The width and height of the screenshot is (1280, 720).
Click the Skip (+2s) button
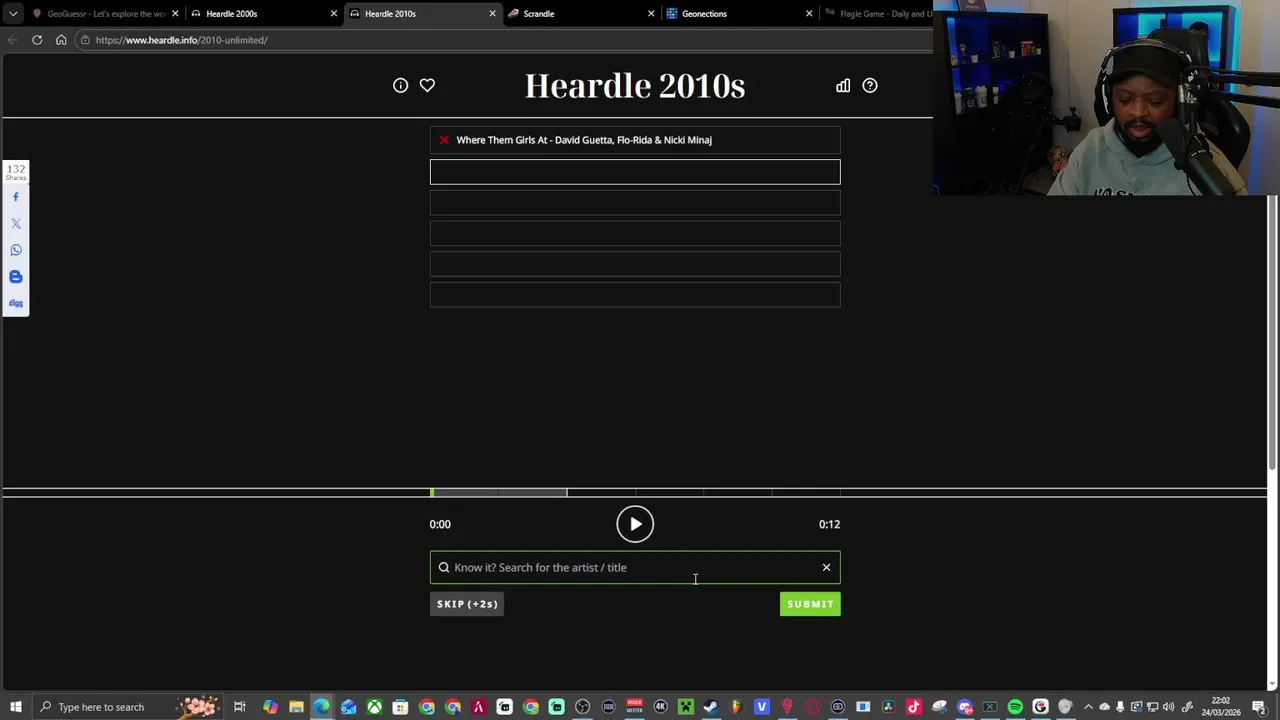467,604
